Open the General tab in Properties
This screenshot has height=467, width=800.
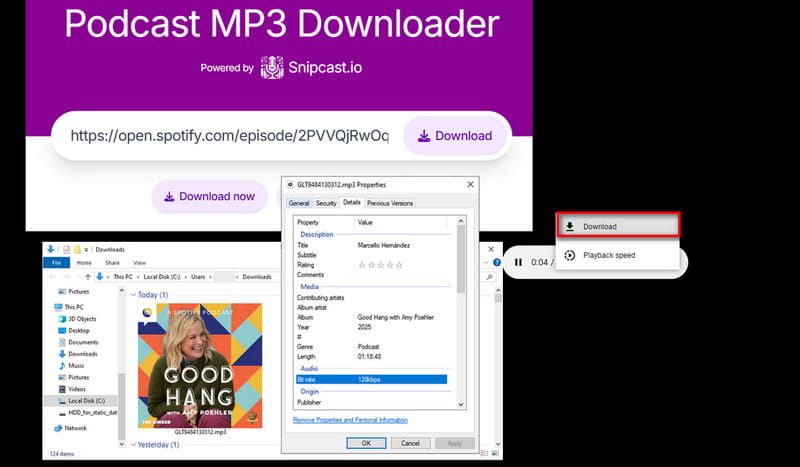pos(298,203)
